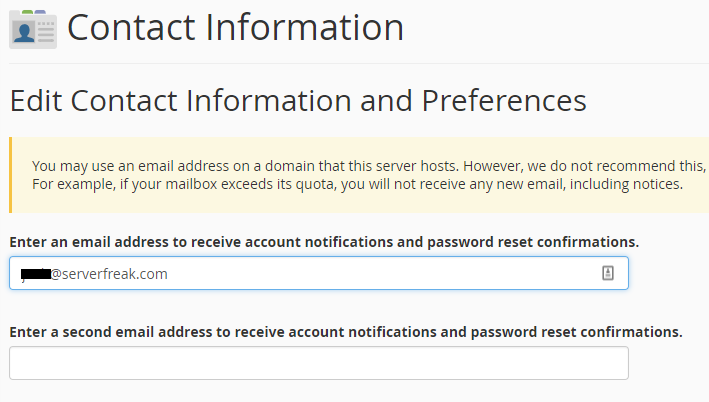Click the 'Contact Information' page title

235,28
